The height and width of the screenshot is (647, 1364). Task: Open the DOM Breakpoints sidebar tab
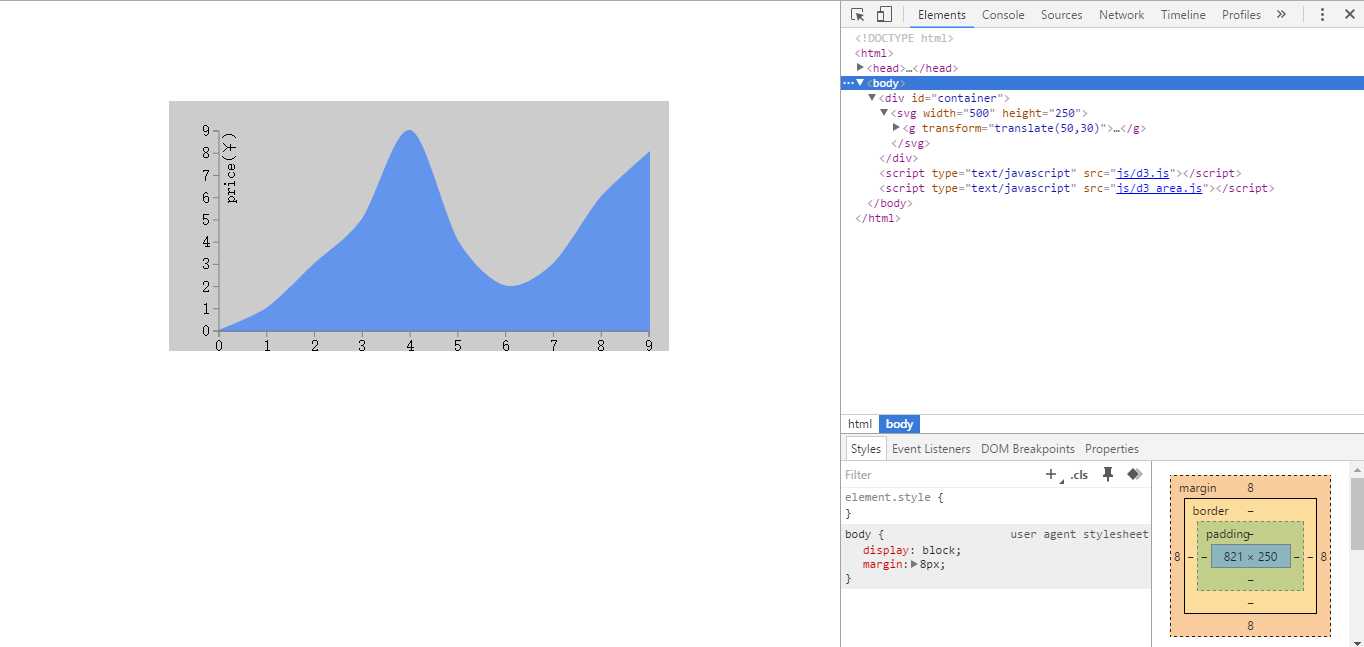click(1028, 449)
